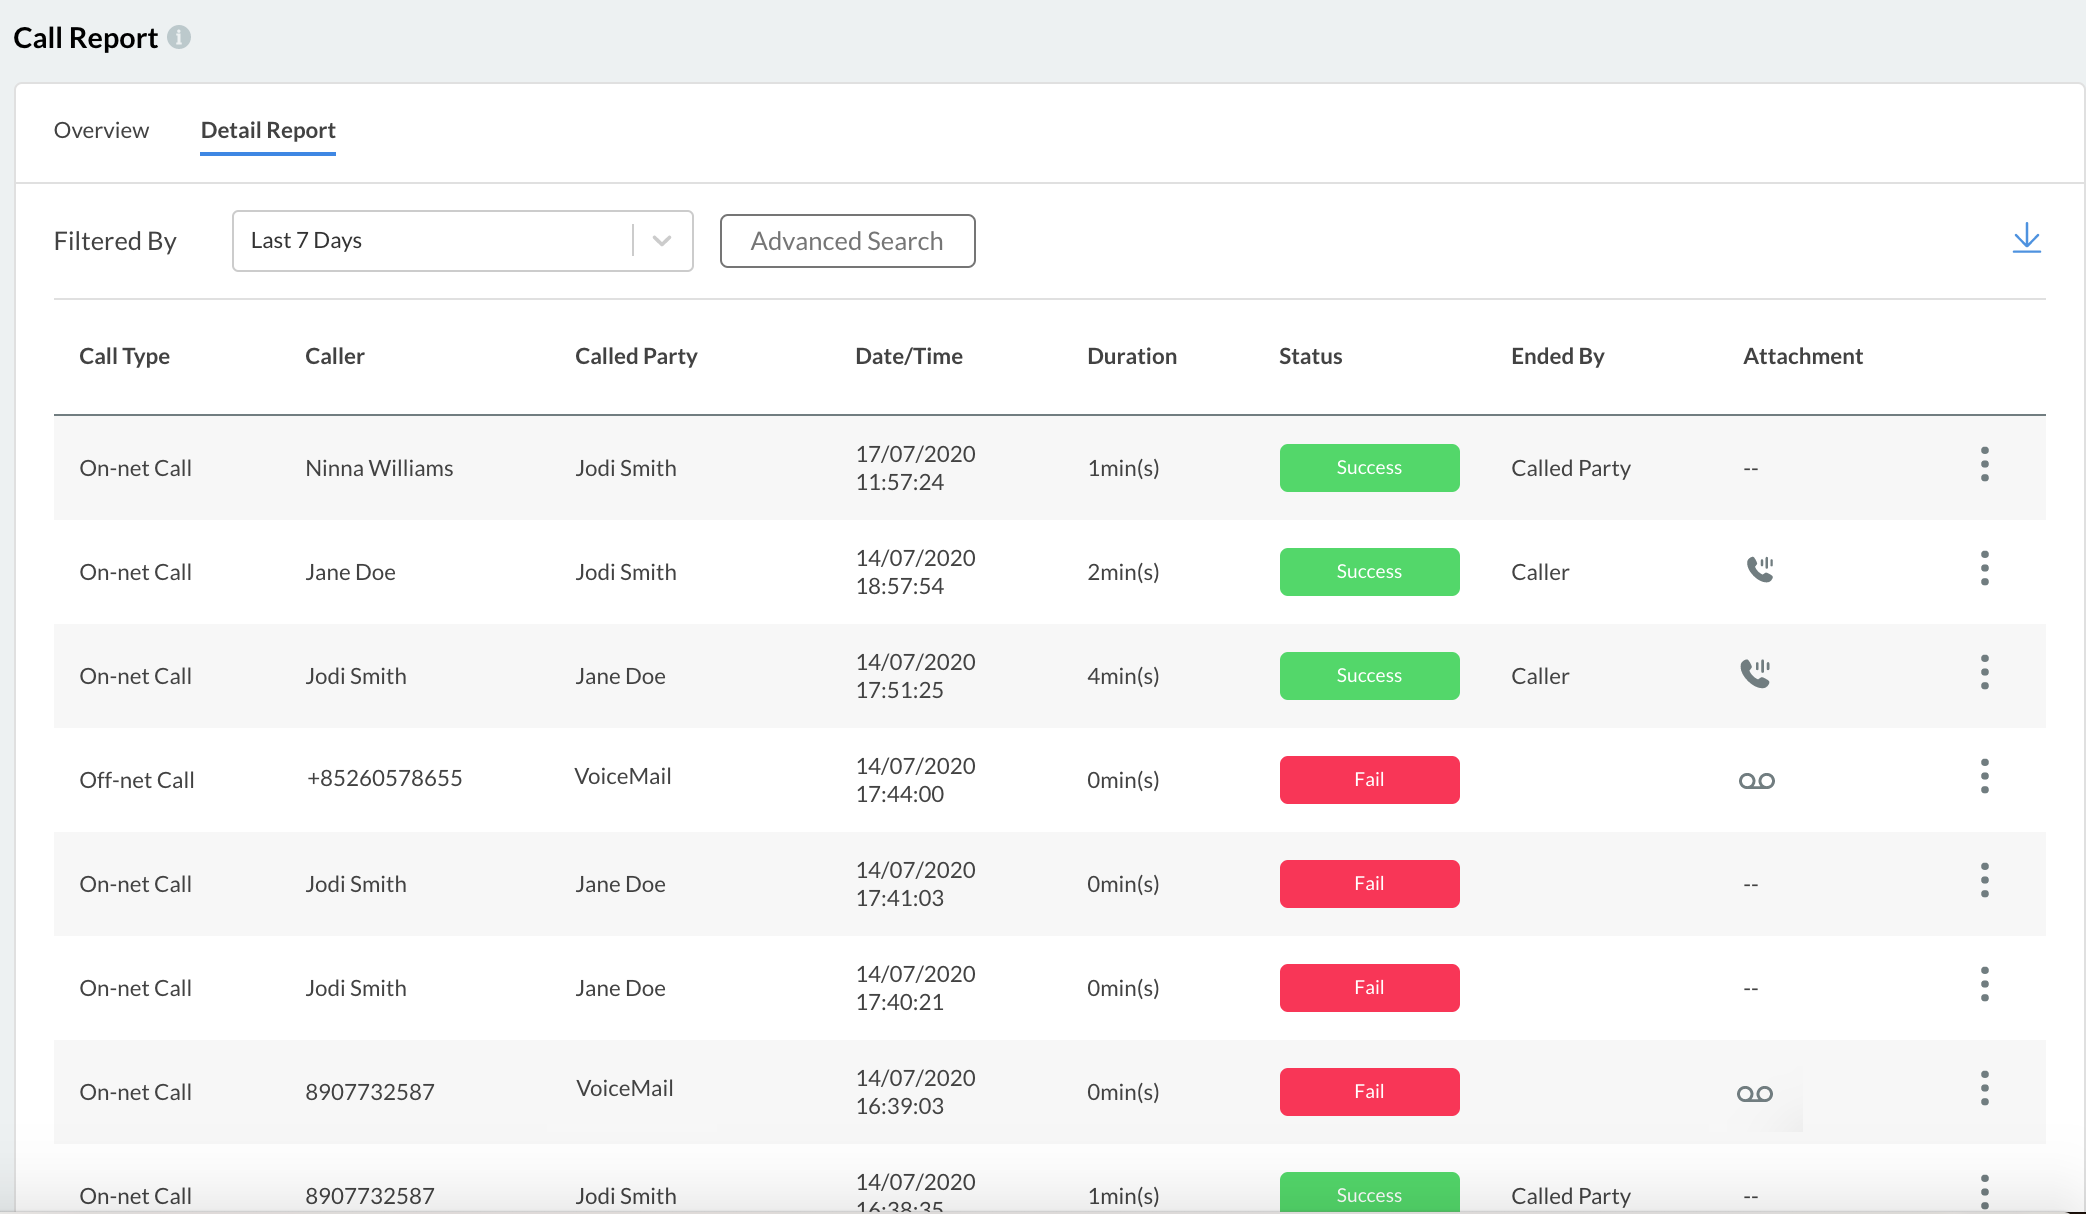This screenshot has height=1214, width=2086.
Task: Click the Call Report page title
Action: point(86,38)
